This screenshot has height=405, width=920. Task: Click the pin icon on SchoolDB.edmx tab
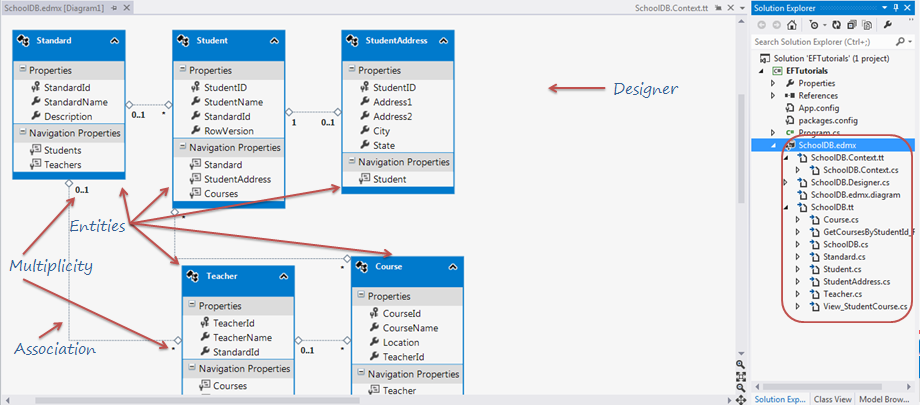tap(113, 8)
